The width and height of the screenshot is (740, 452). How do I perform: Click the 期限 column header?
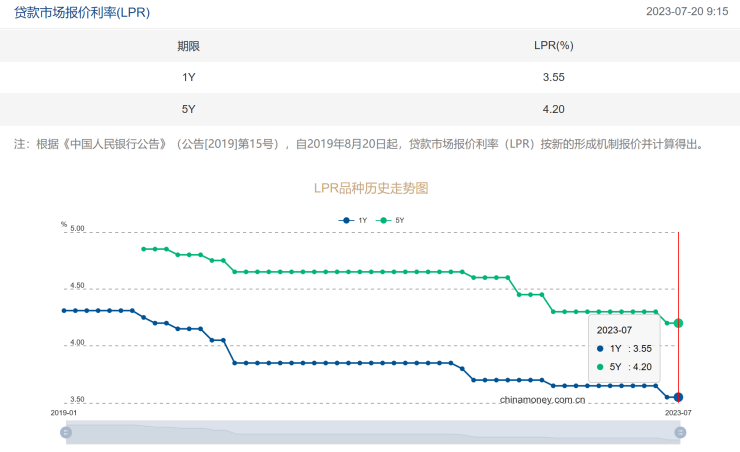coord(188,46)
